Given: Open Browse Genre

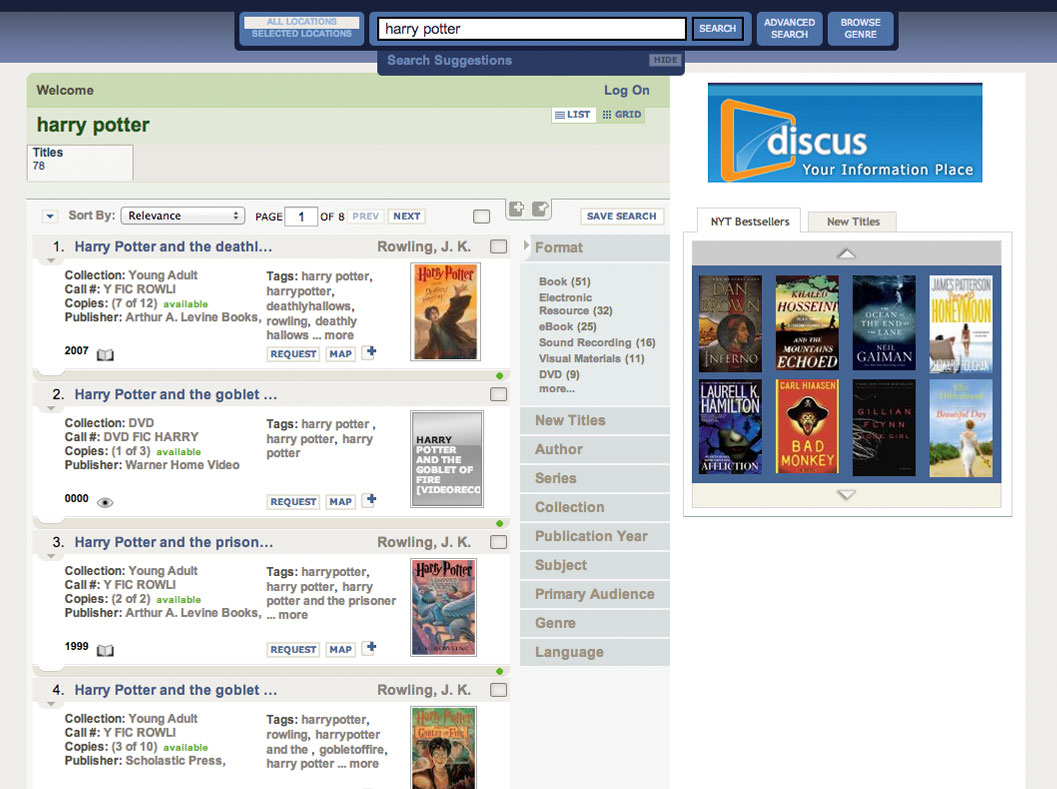Looking at the screenshot, I should [860, 28].
